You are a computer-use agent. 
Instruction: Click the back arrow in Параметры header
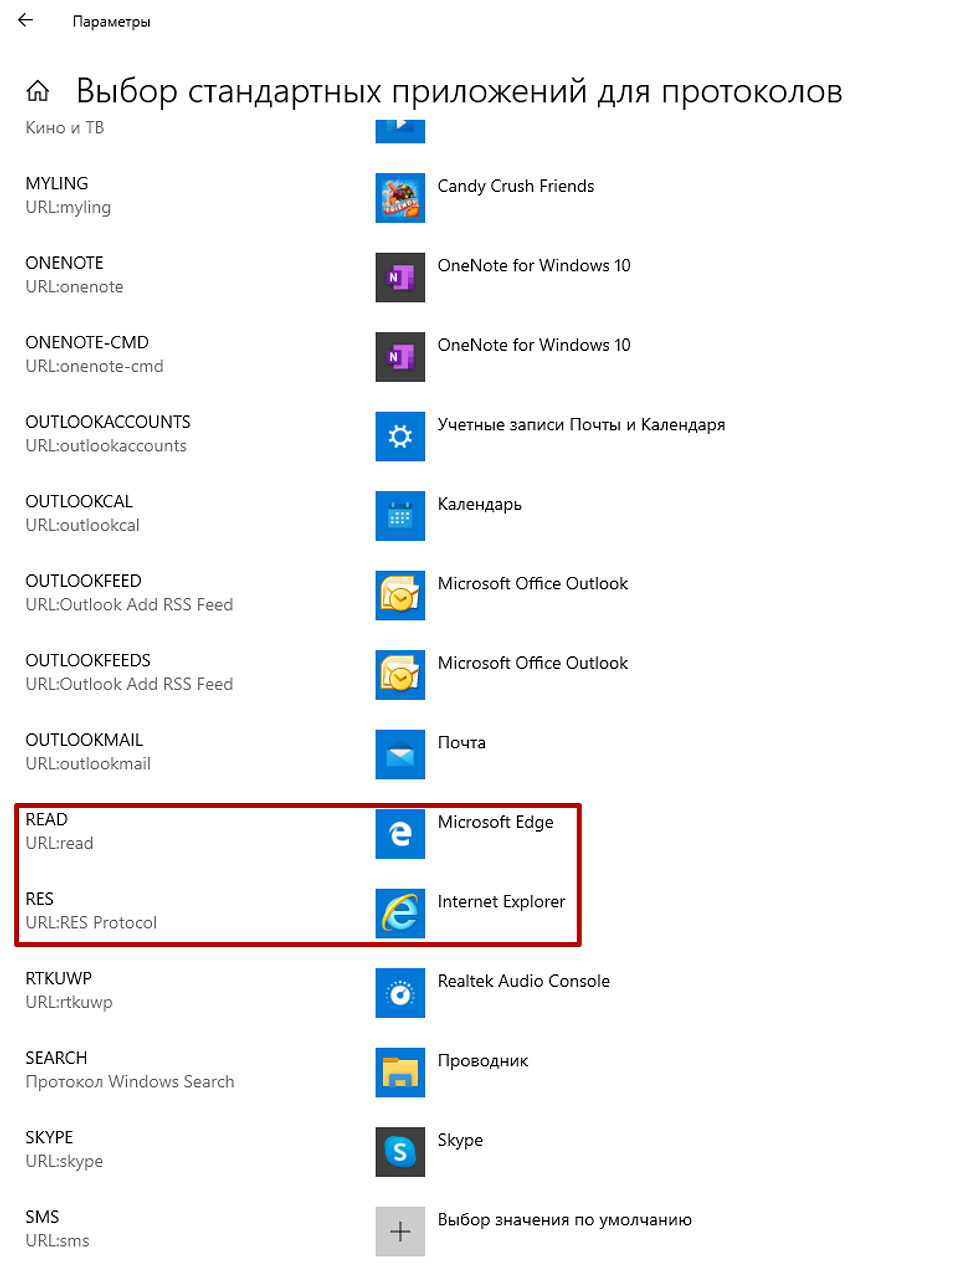pyautogui.click(x=26, y=20)
